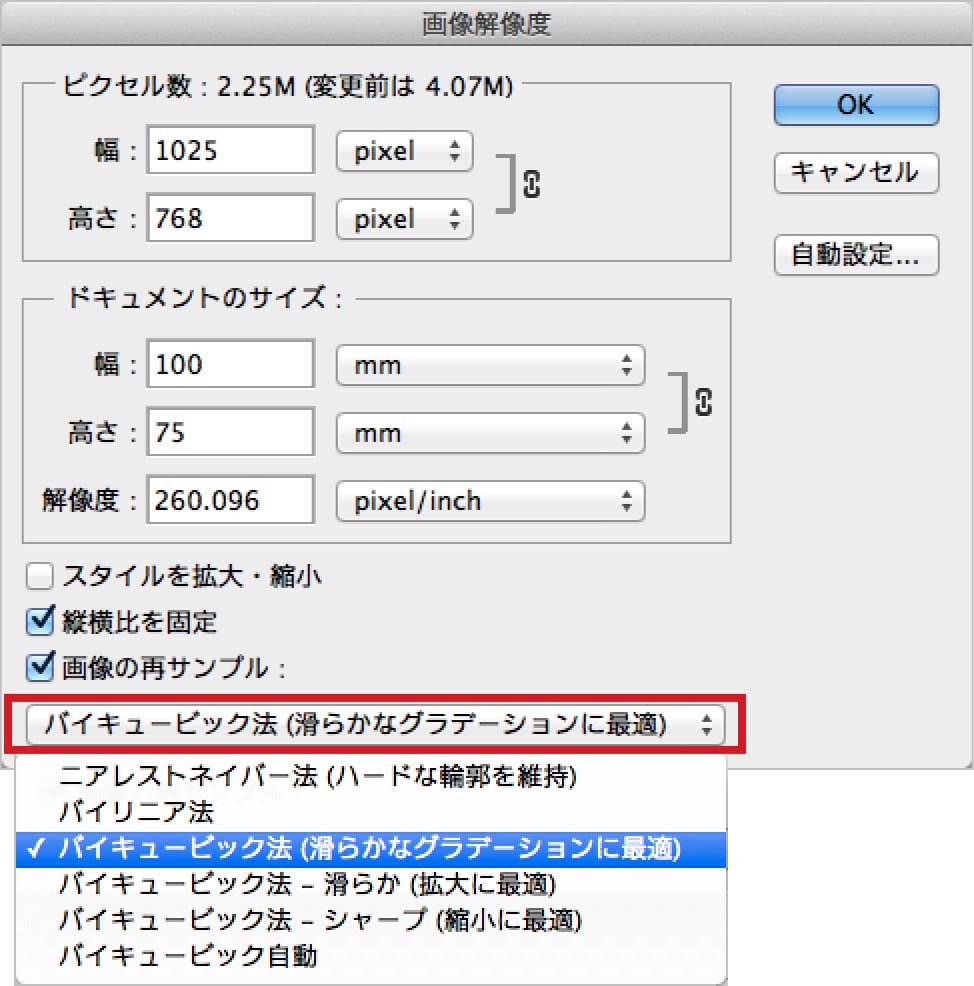The height and width of the screenshot is (986, 974).
Task: Choose バイキュービック自動 option
Action: point(188,956)
